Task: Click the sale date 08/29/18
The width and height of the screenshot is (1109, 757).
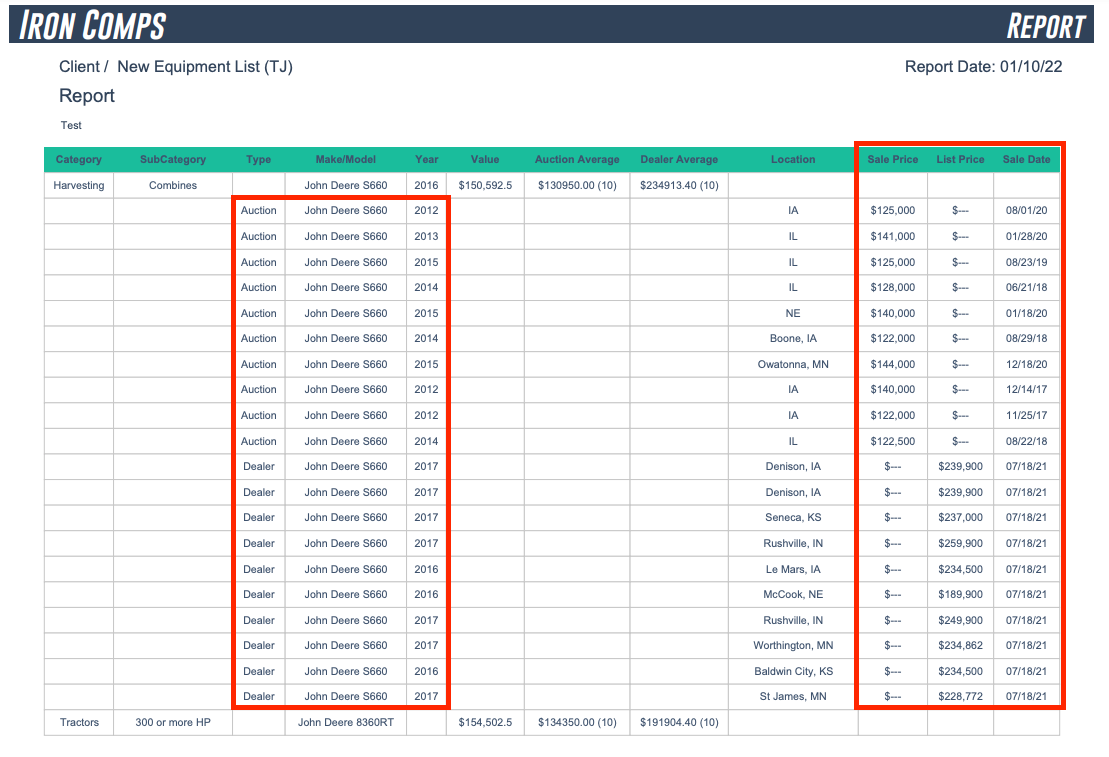Action: [x=1026, y=338]
